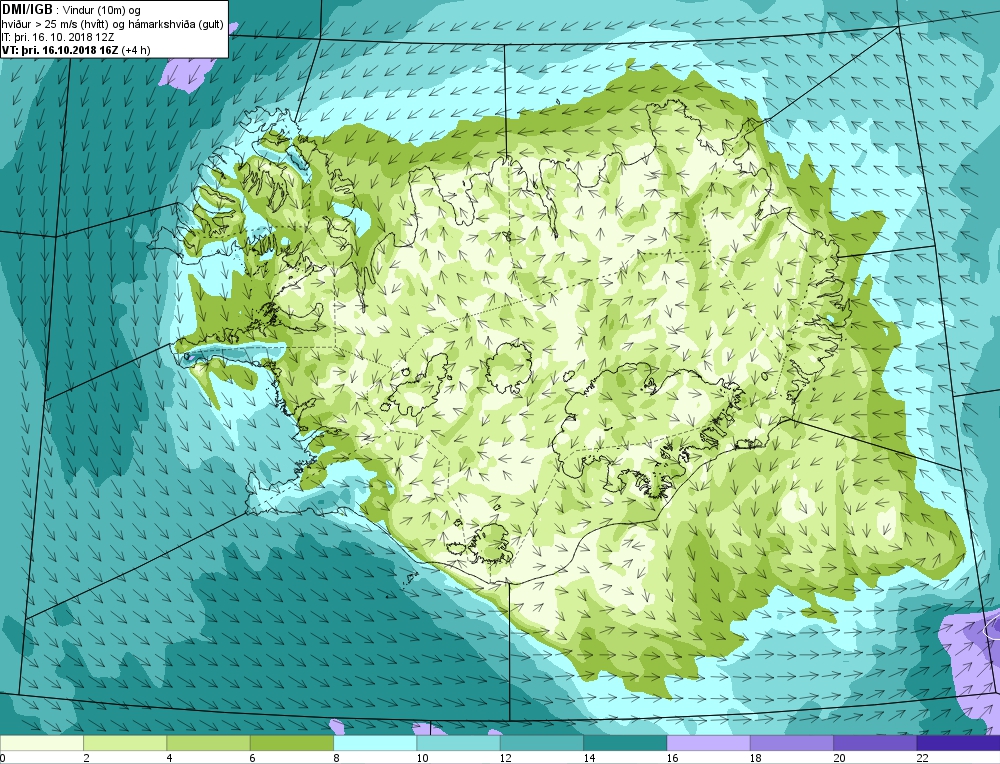Click the teal 12–14 m/s legend swatch
The width and height of the screenshot is (1000, 764).
(x=542, y=743)
